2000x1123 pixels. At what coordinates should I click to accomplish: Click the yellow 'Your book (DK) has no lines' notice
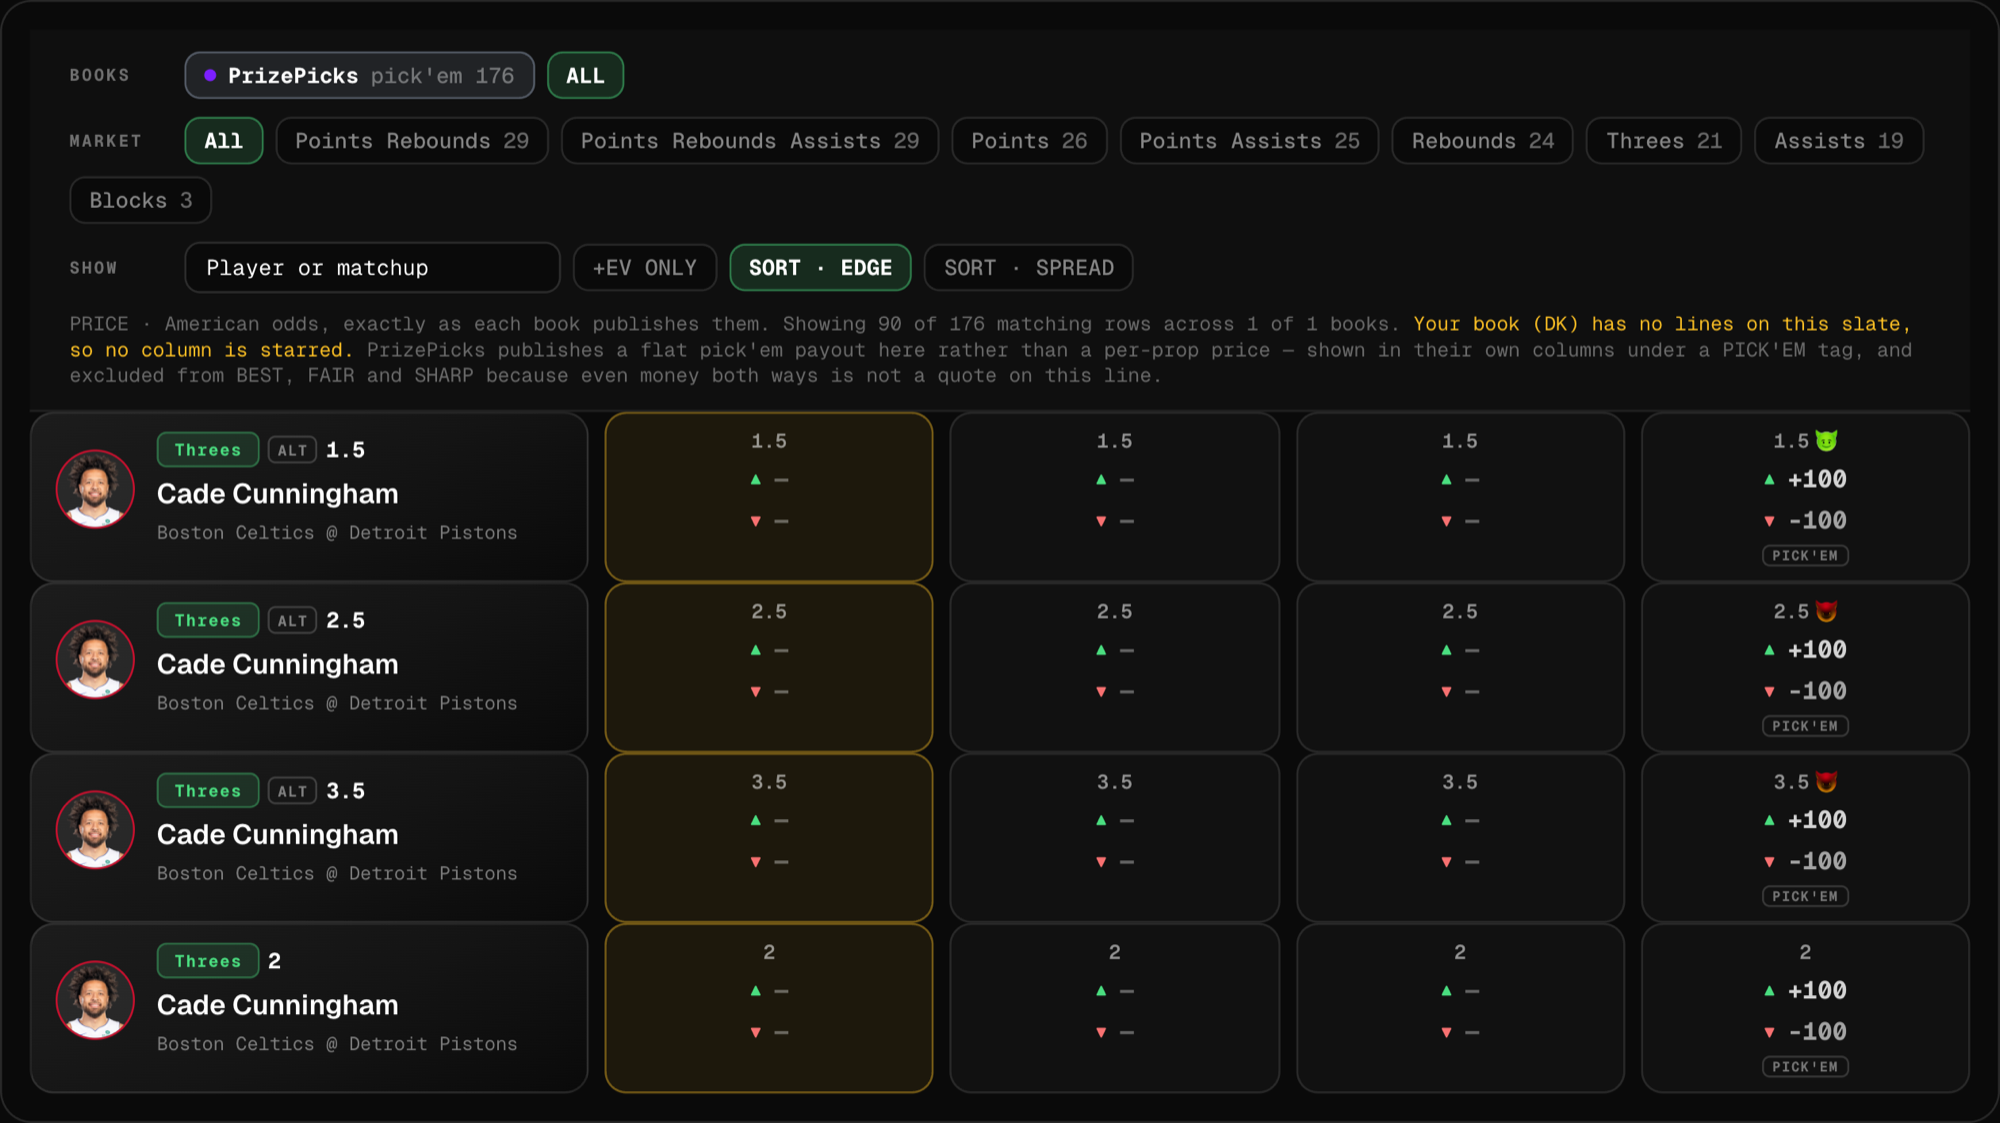(990, 337)
